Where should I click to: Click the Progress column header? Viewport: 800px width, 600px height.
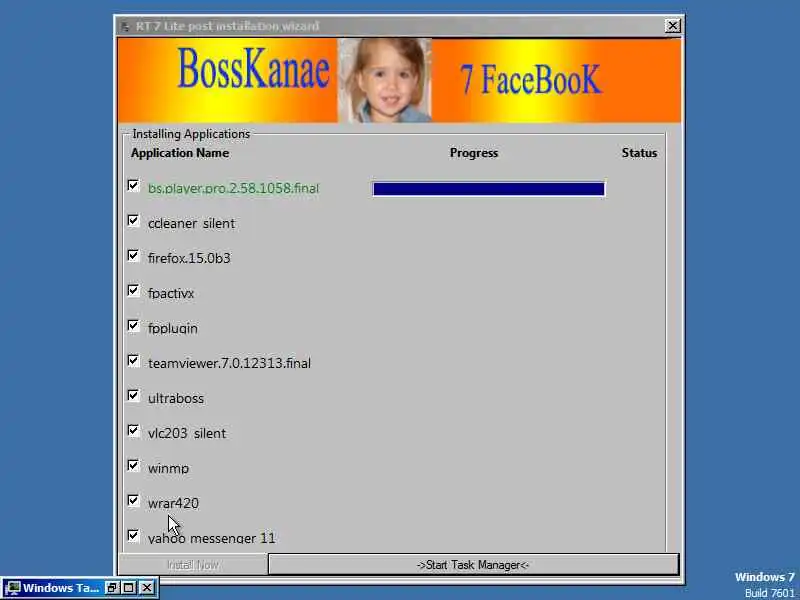coord(473,153)
